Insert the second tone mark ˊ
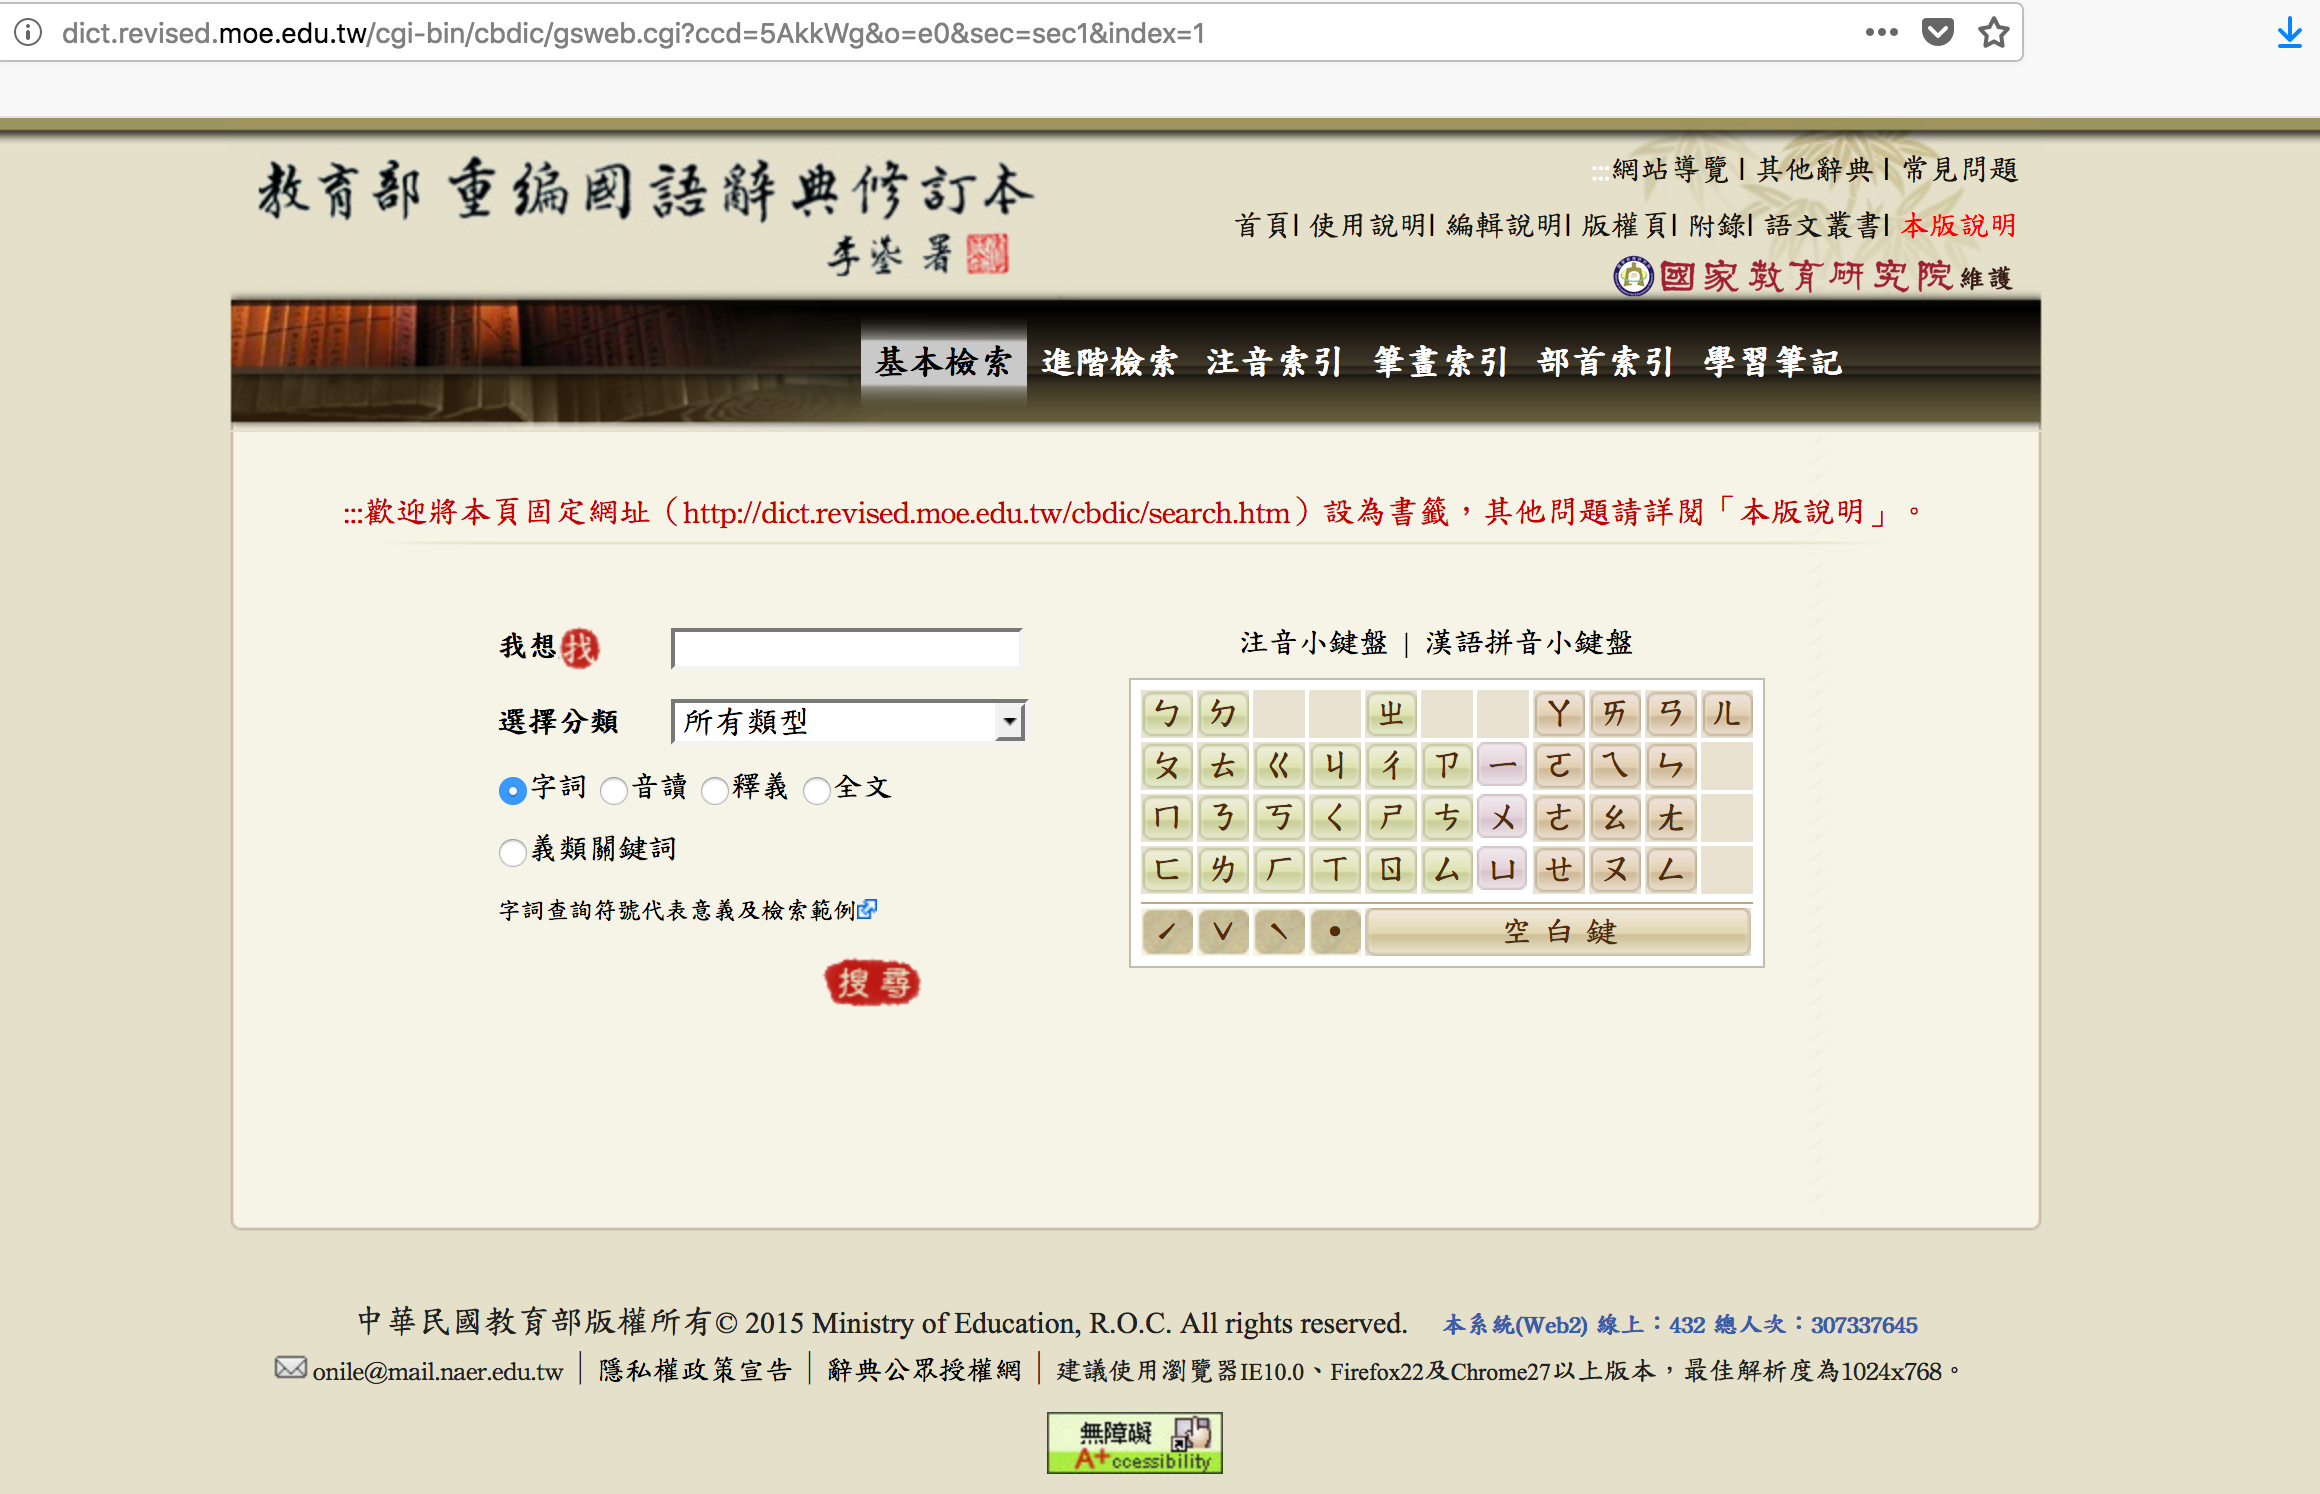Image resolution: width=2320 pixels, height=1494 pixels. (1167, 932)
